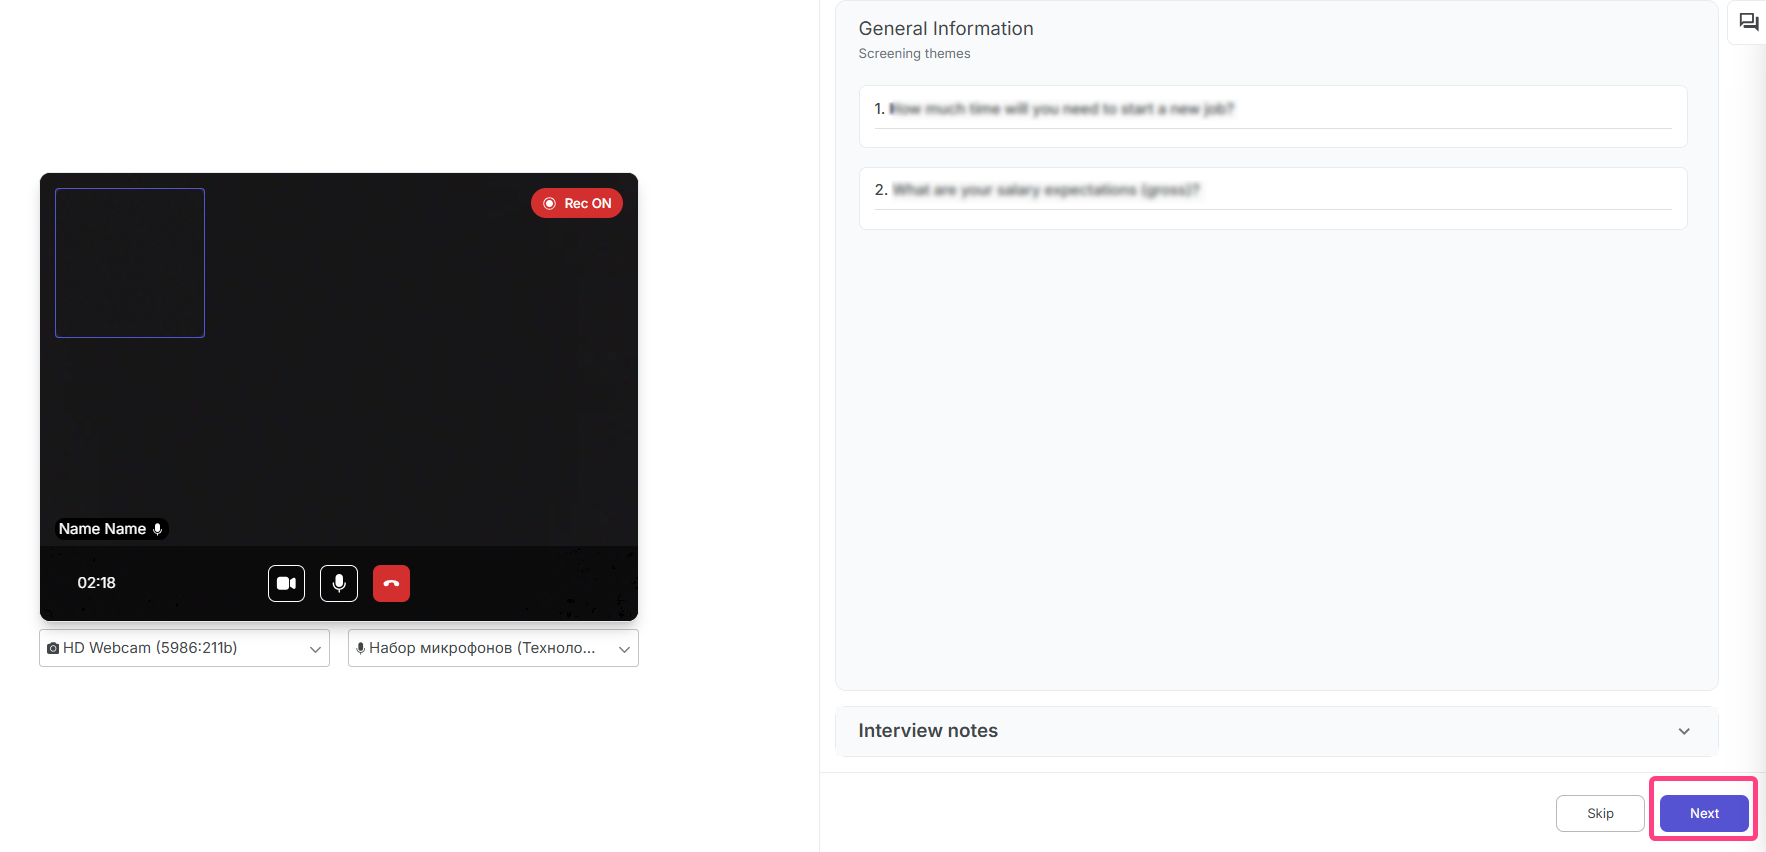Open the chat panel icon at top right
The height and width of the screenshot is (852, 1766).
pos(1748,22)
